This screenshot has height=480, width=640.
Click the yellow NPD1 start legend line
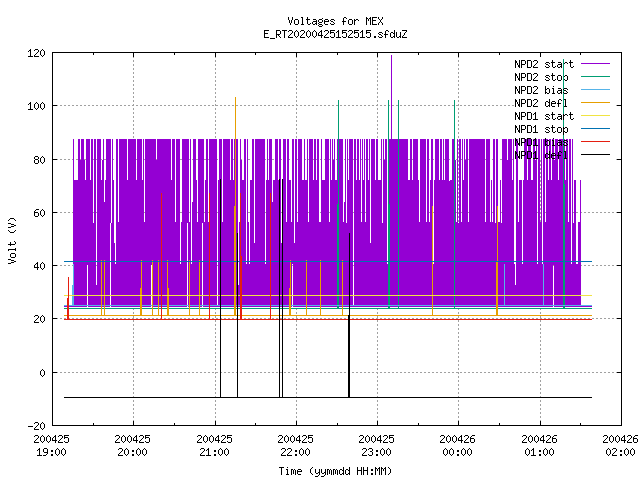595,116
